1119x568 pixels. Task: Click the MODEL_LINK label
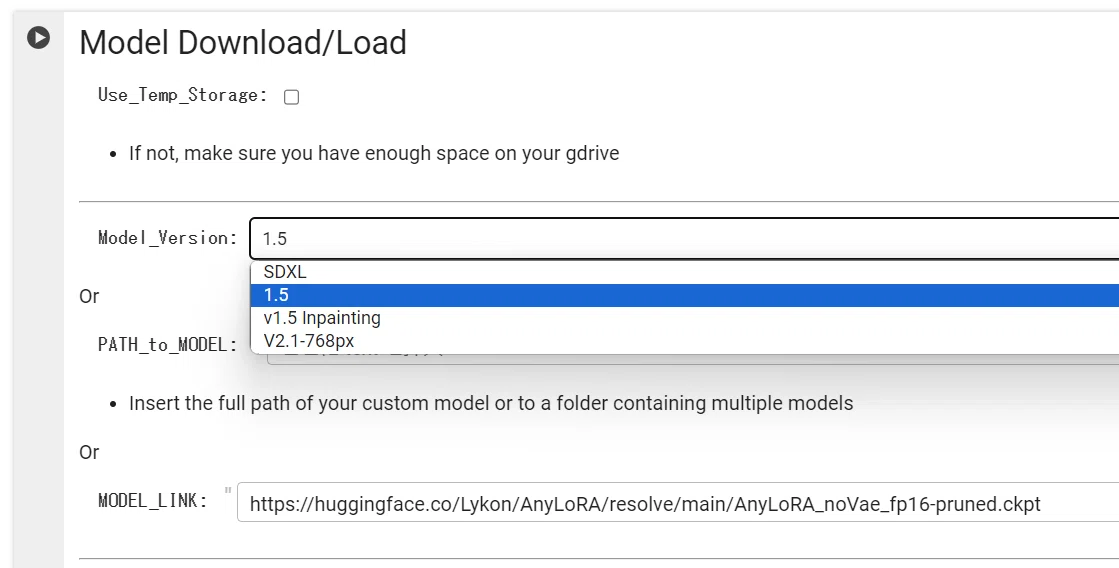153,501
